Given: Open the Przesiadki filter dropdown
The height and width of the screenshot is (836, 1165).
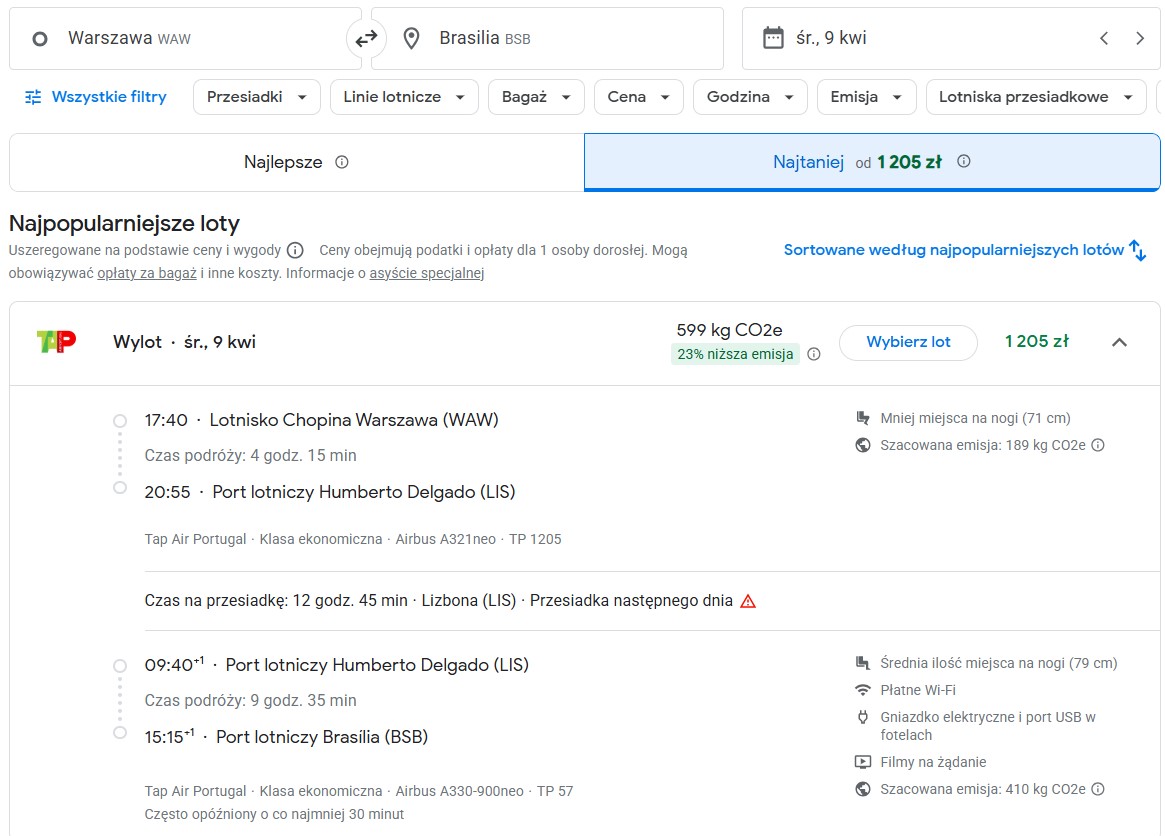Looking at the screenshot, I should coord(256,97).
